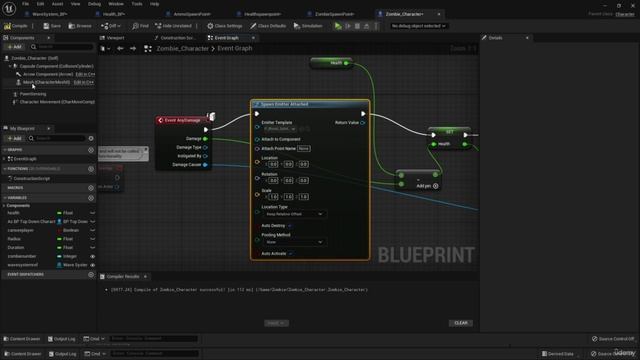Click Hide Unrelated in toolbar
This screenshot has height=360, width=640.
[173, 26]
